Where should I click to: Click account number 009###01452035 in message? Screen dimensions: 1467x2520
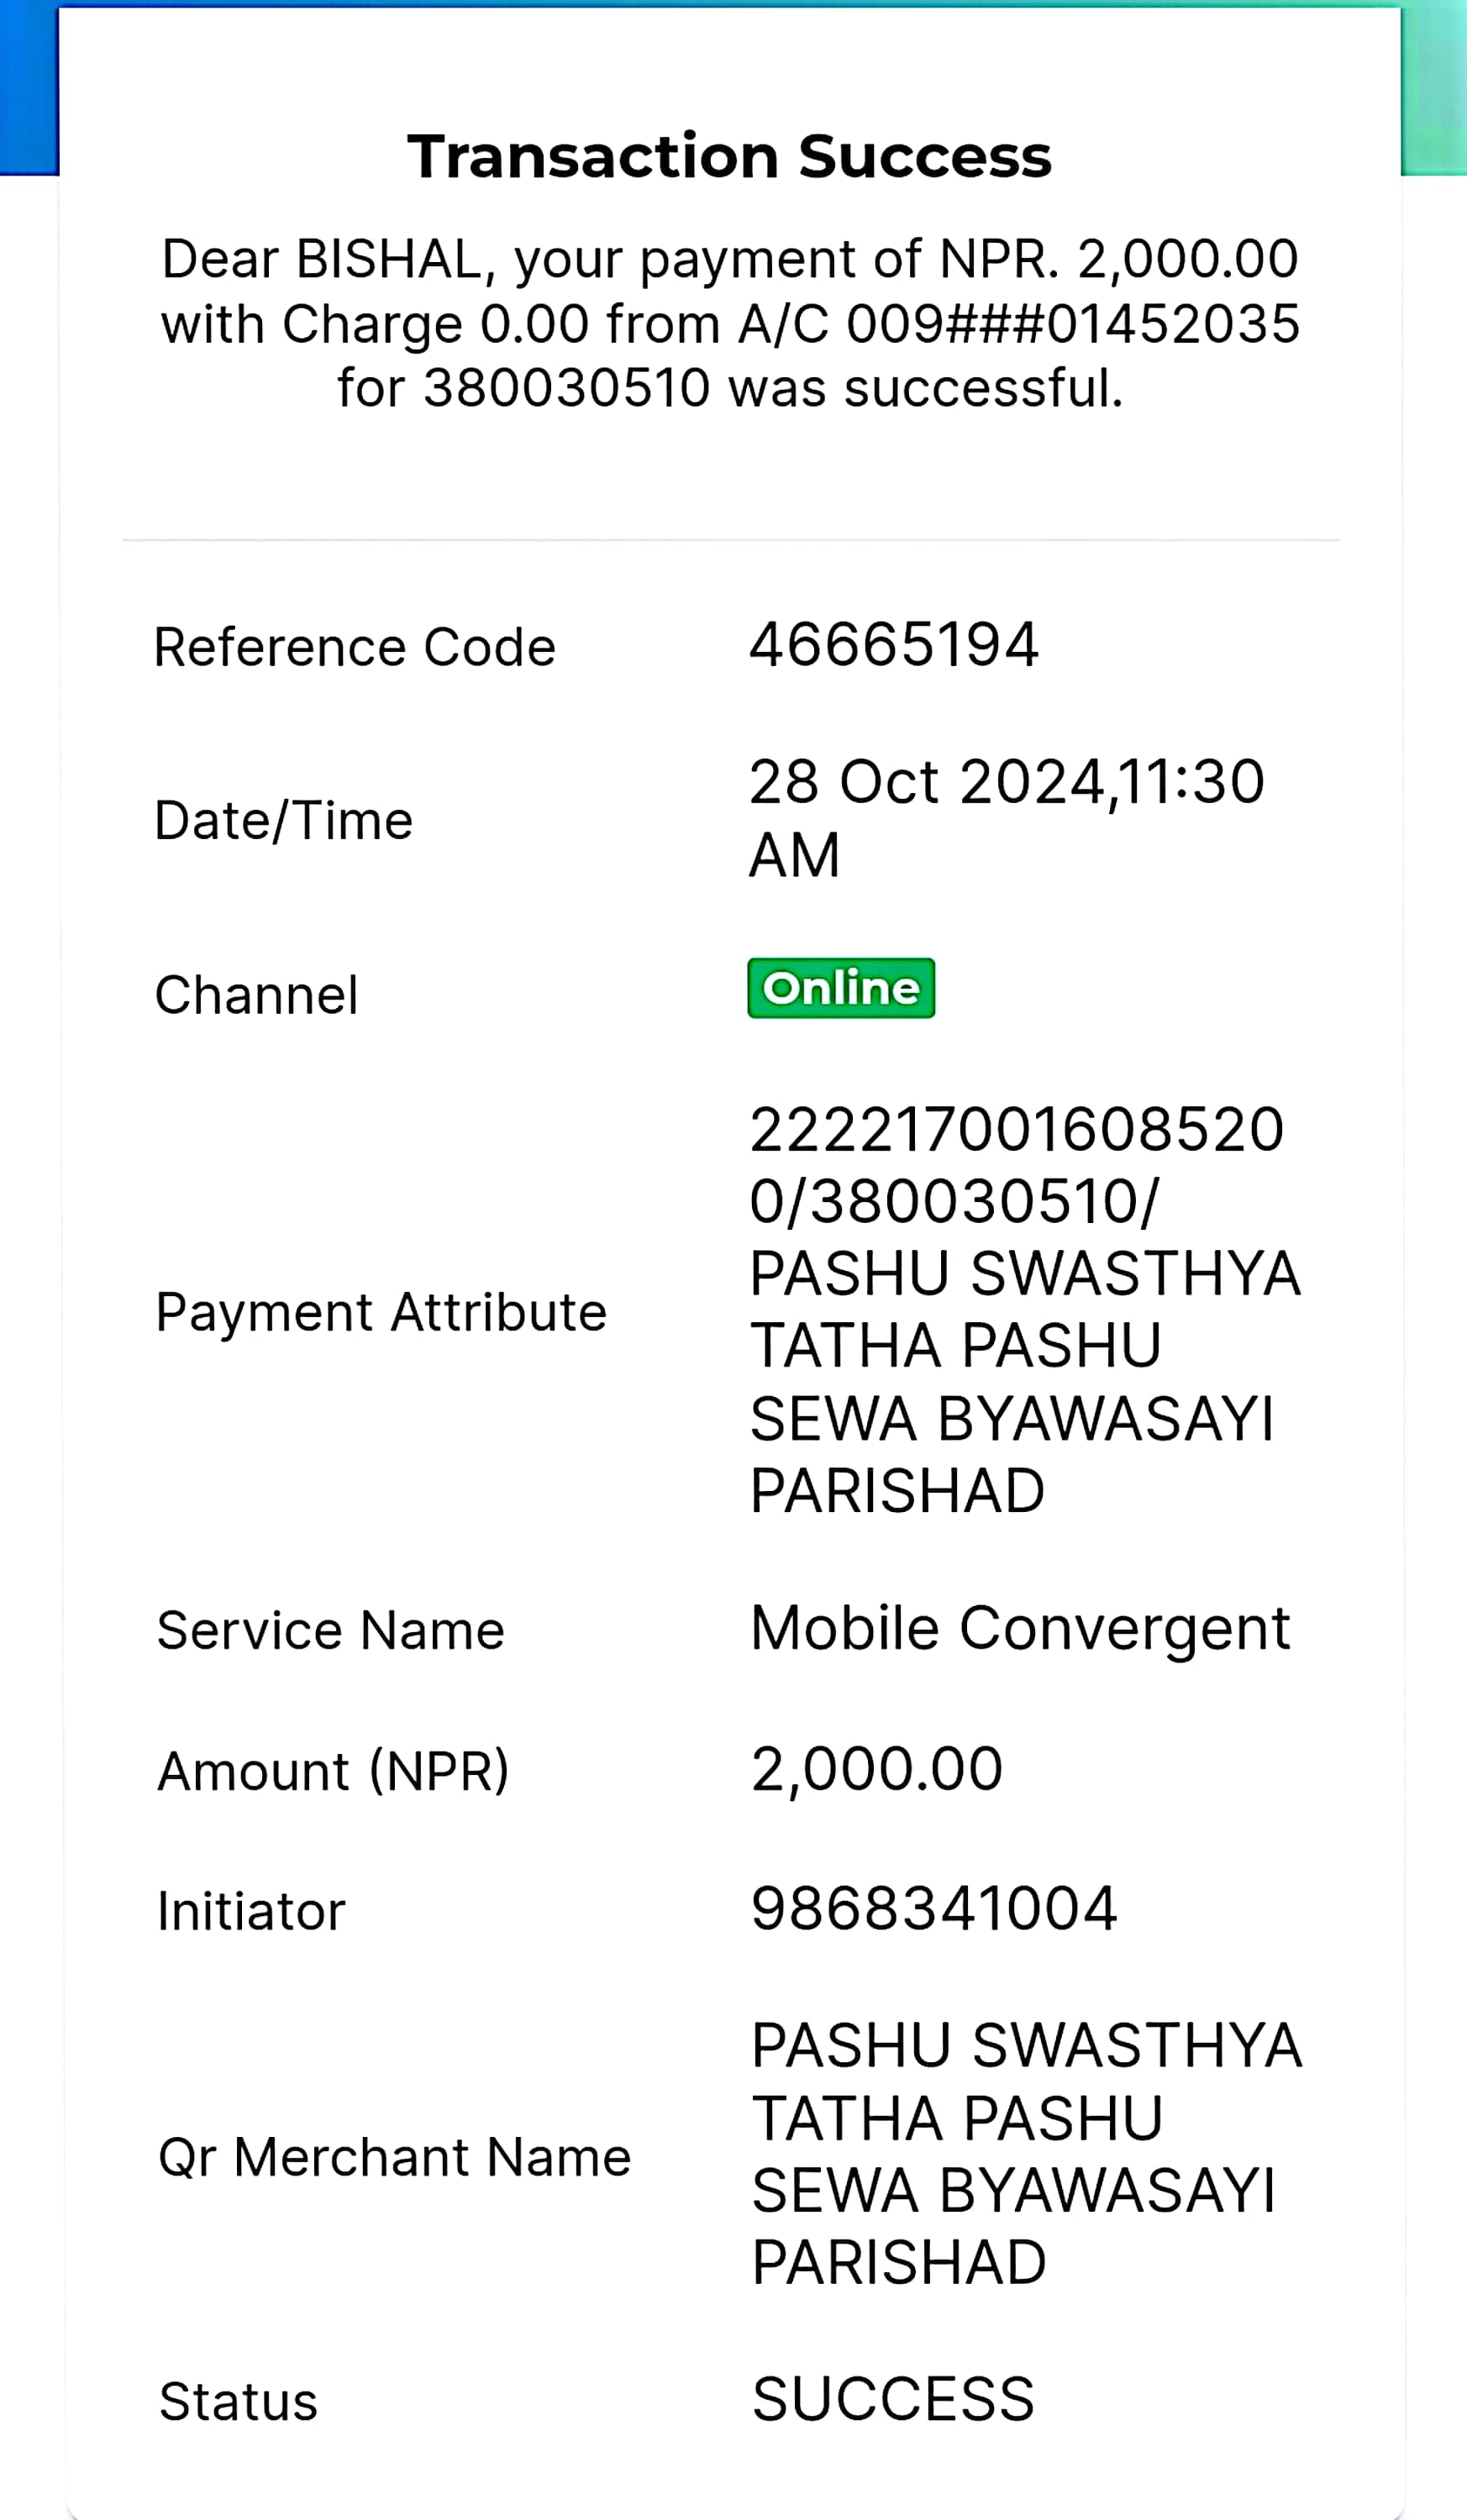pyautogui.click(x=1073, y=324)
